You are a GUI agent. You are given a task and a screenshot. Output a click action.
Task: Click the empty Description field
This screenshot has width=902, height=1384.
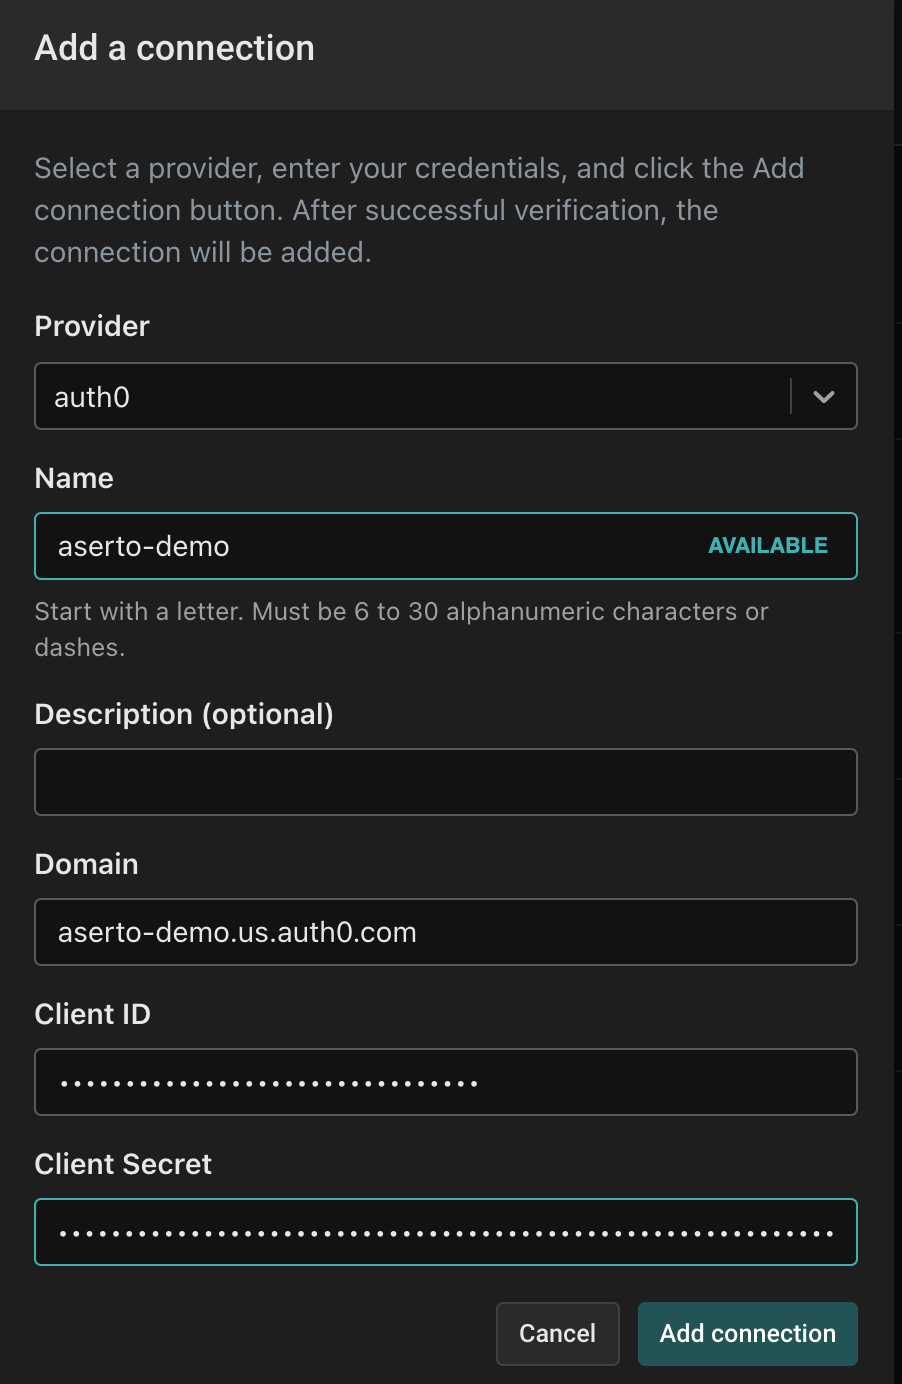[x=446, y=782]
